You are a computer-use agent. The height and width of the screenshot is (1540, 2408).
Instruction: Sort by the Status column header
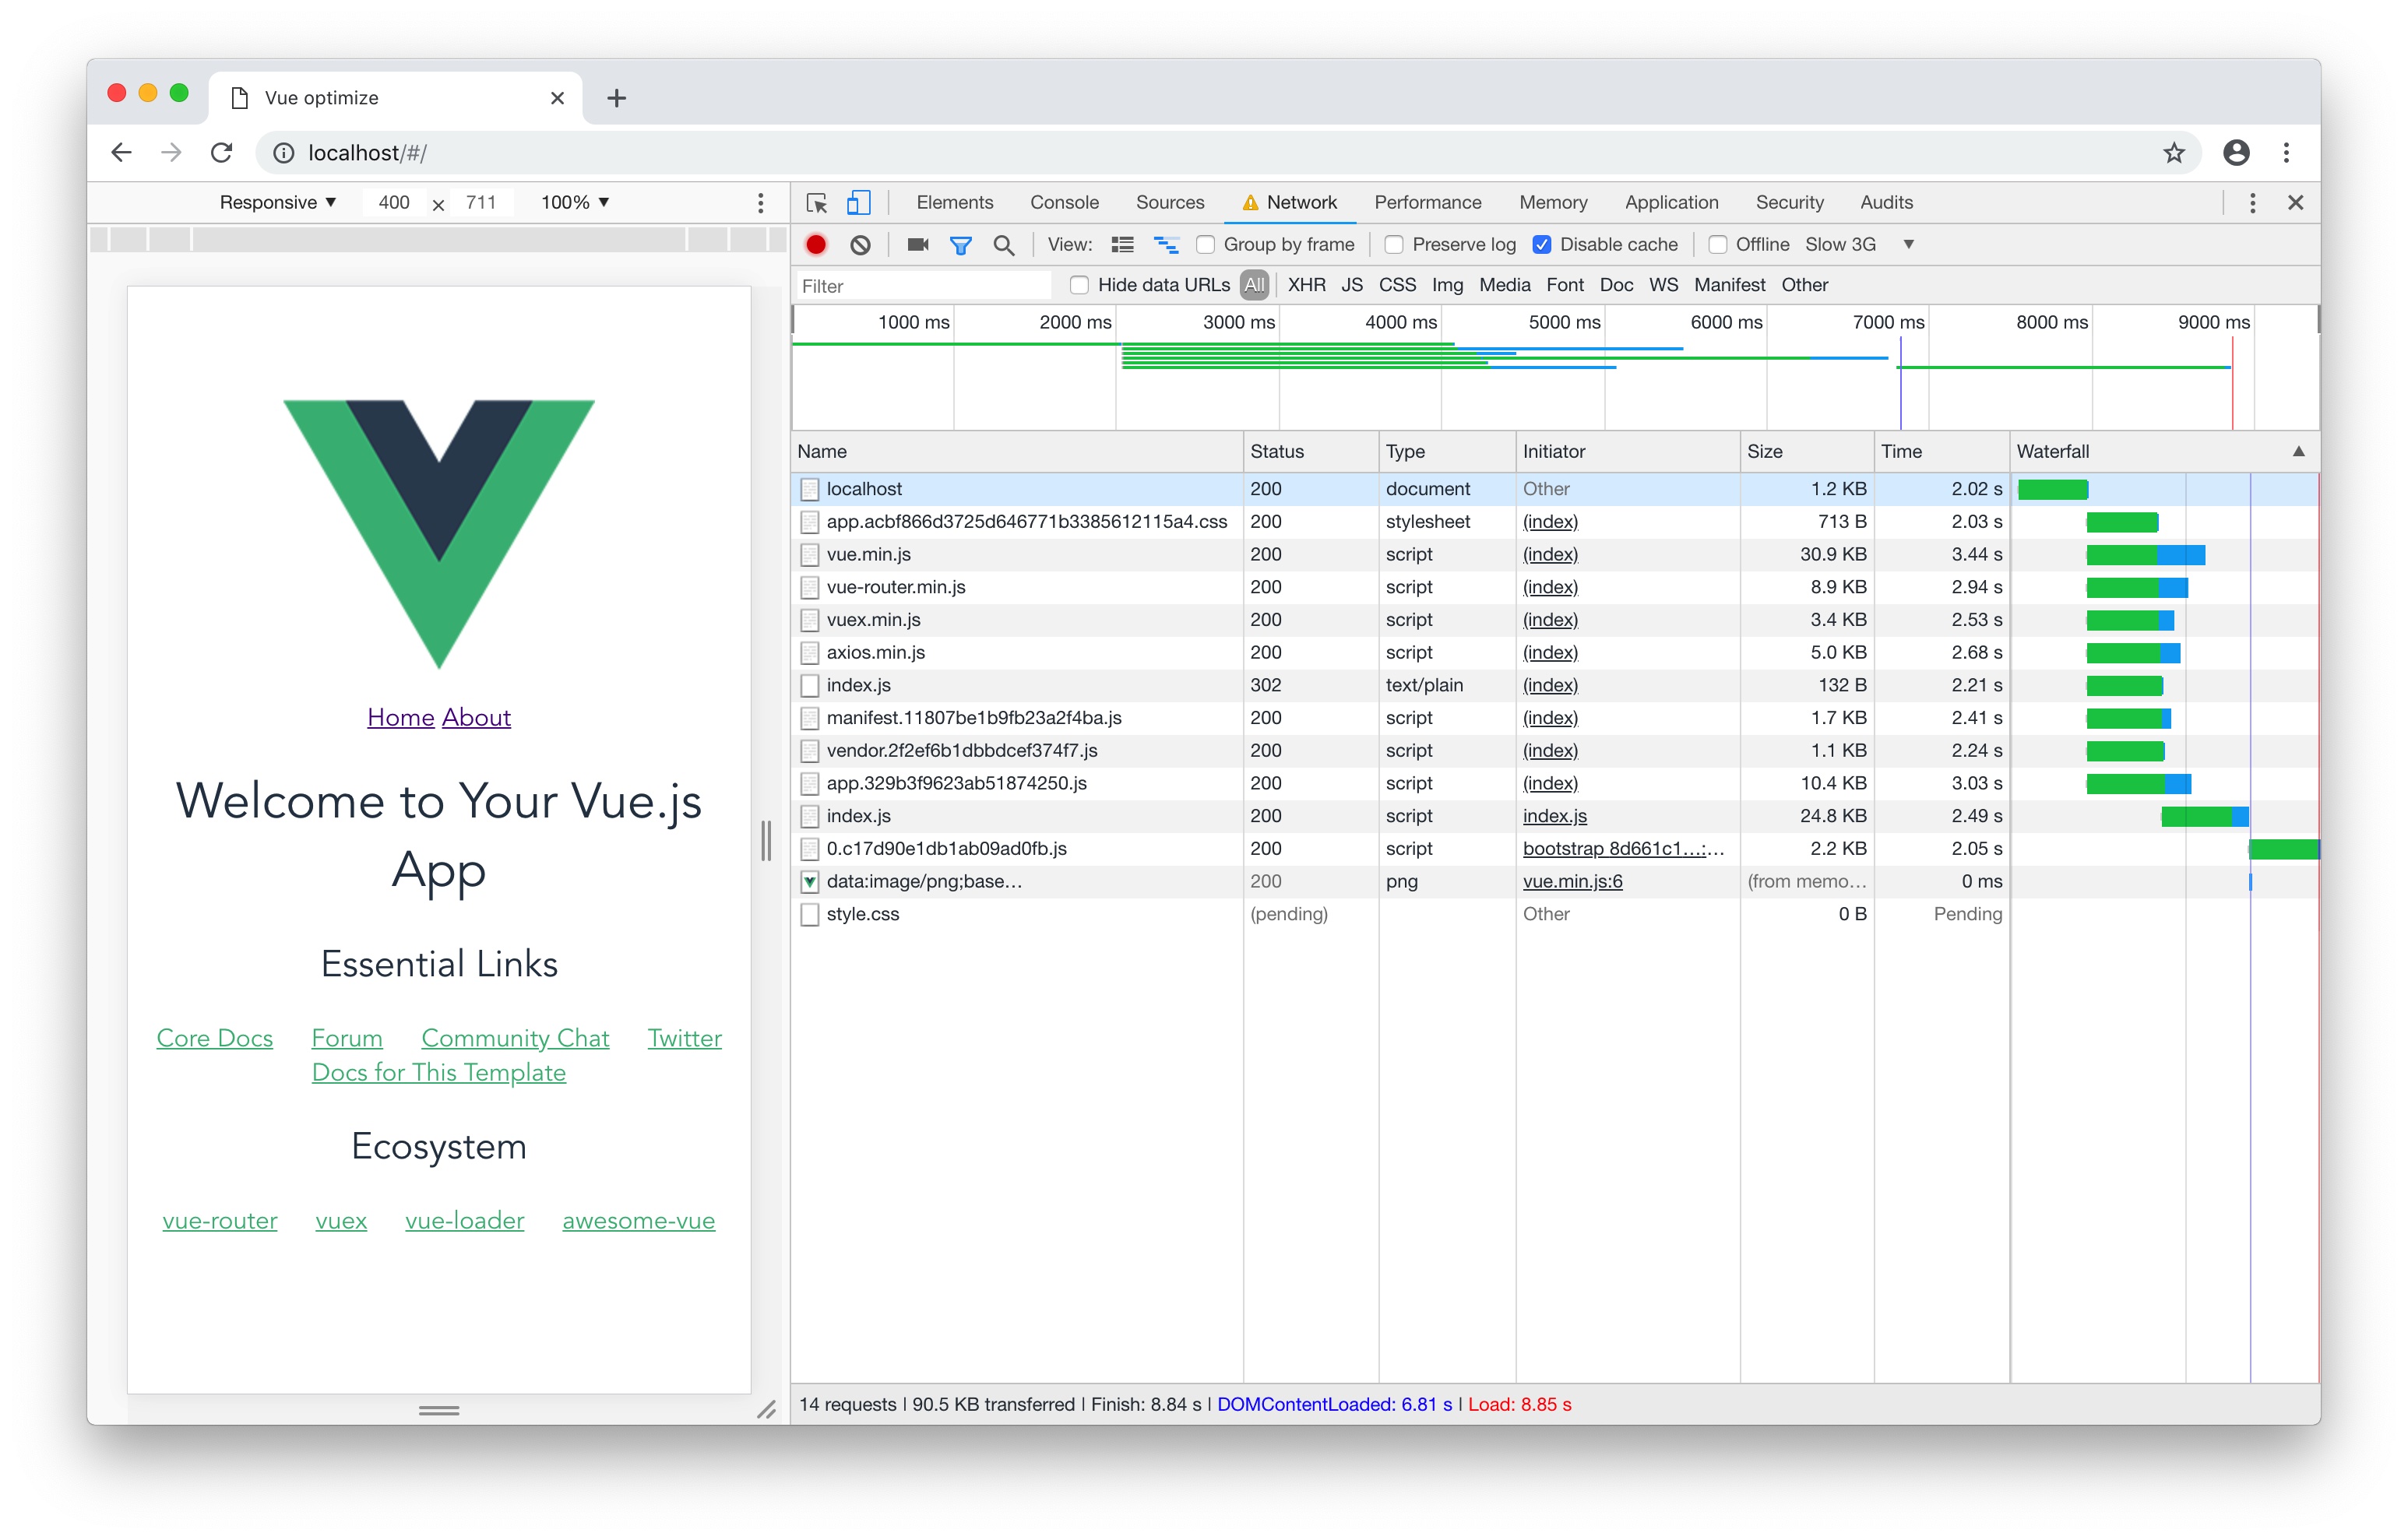tap(1310, 452)
